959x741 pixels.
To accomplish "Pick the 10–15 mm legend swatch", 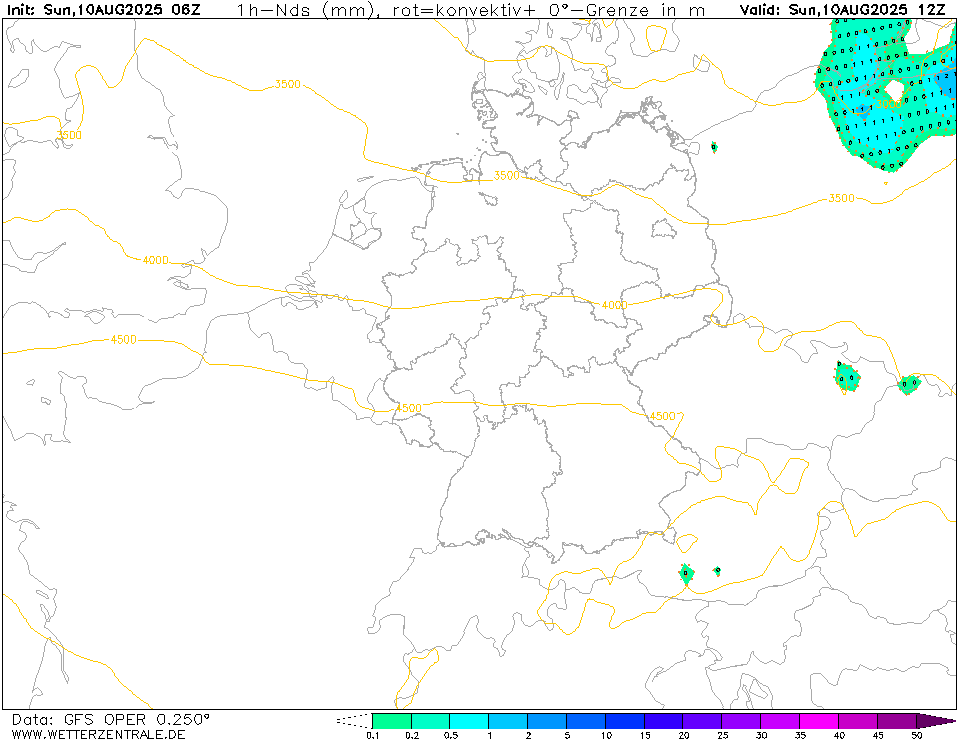I will point(625,721).
